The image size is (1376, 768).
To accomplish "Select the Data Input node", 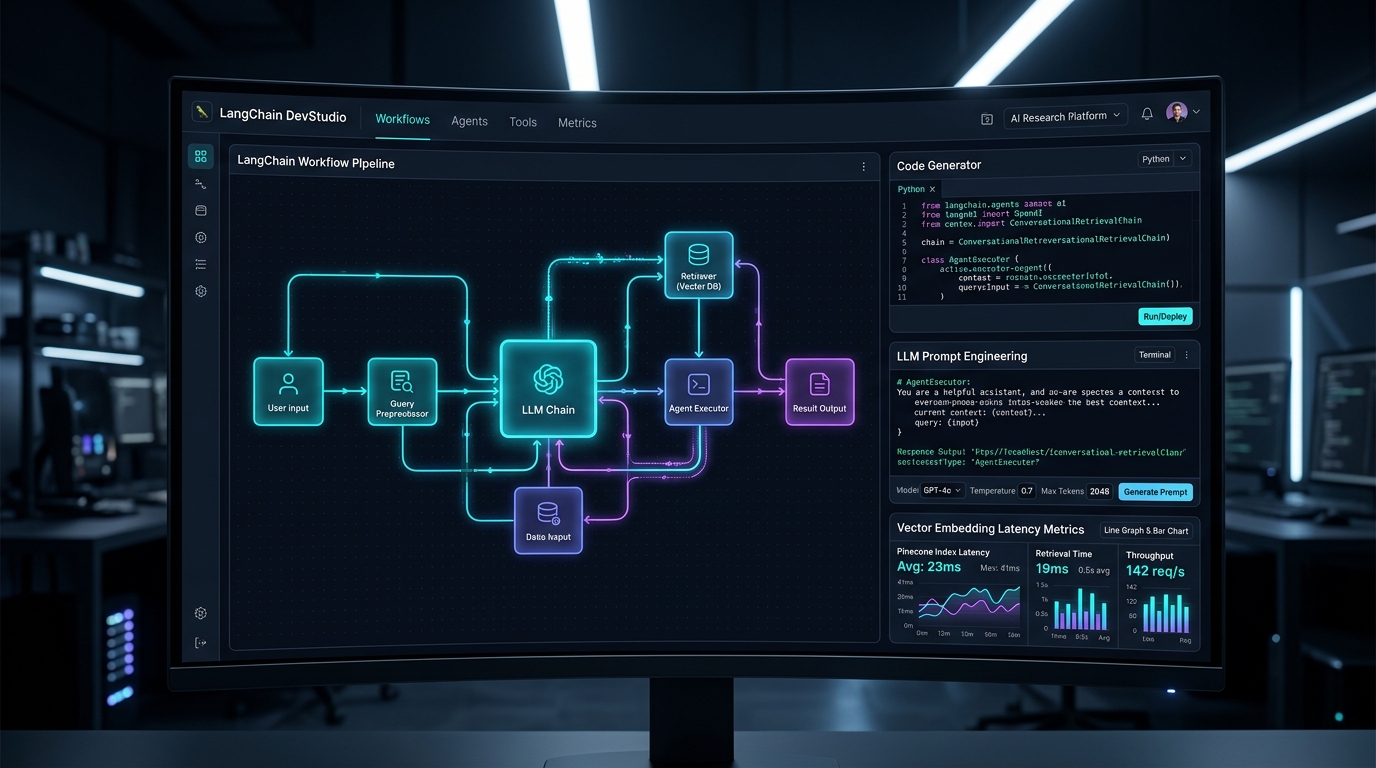I will click(548, 521).
